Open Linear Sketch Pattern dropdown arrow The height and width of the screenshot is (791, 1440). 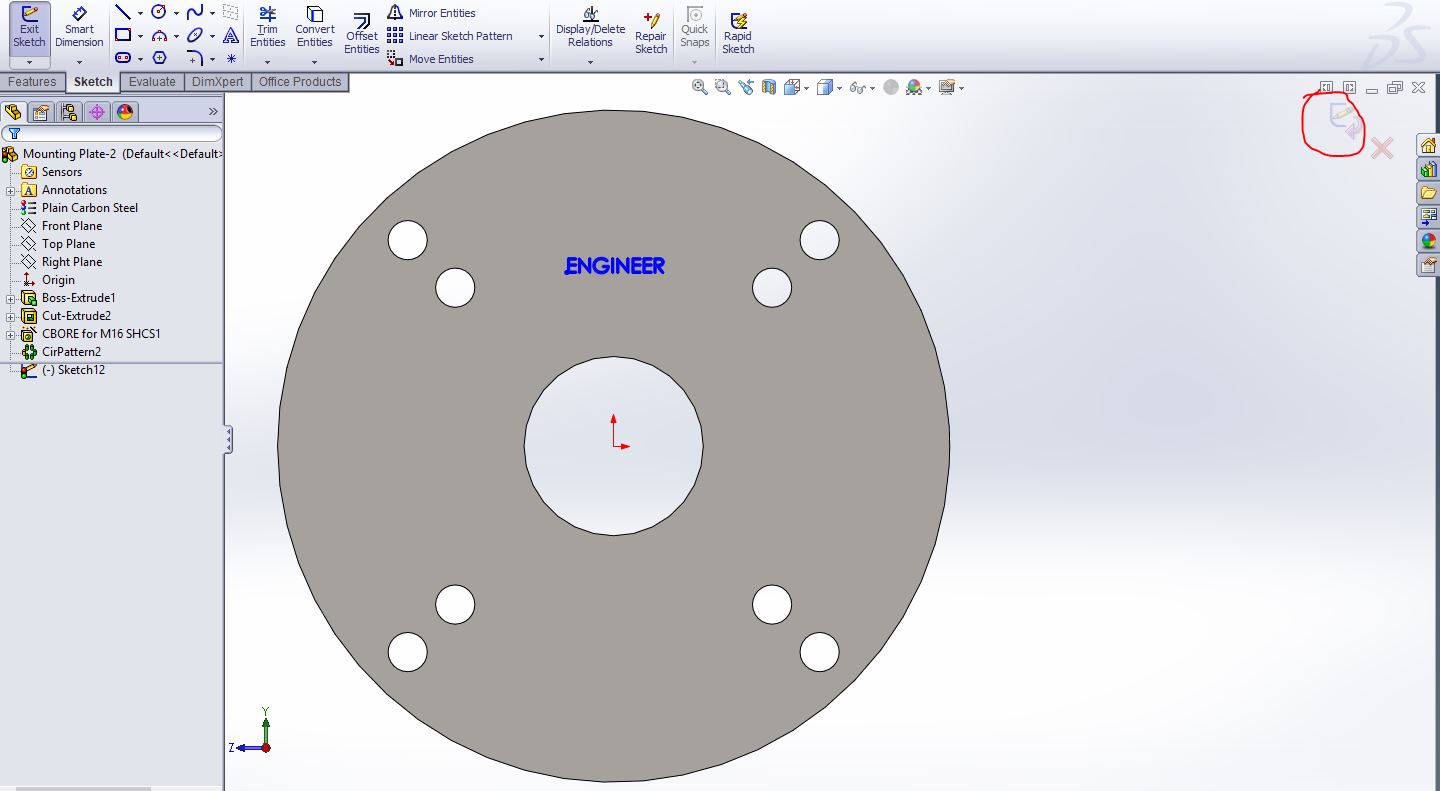541,37
